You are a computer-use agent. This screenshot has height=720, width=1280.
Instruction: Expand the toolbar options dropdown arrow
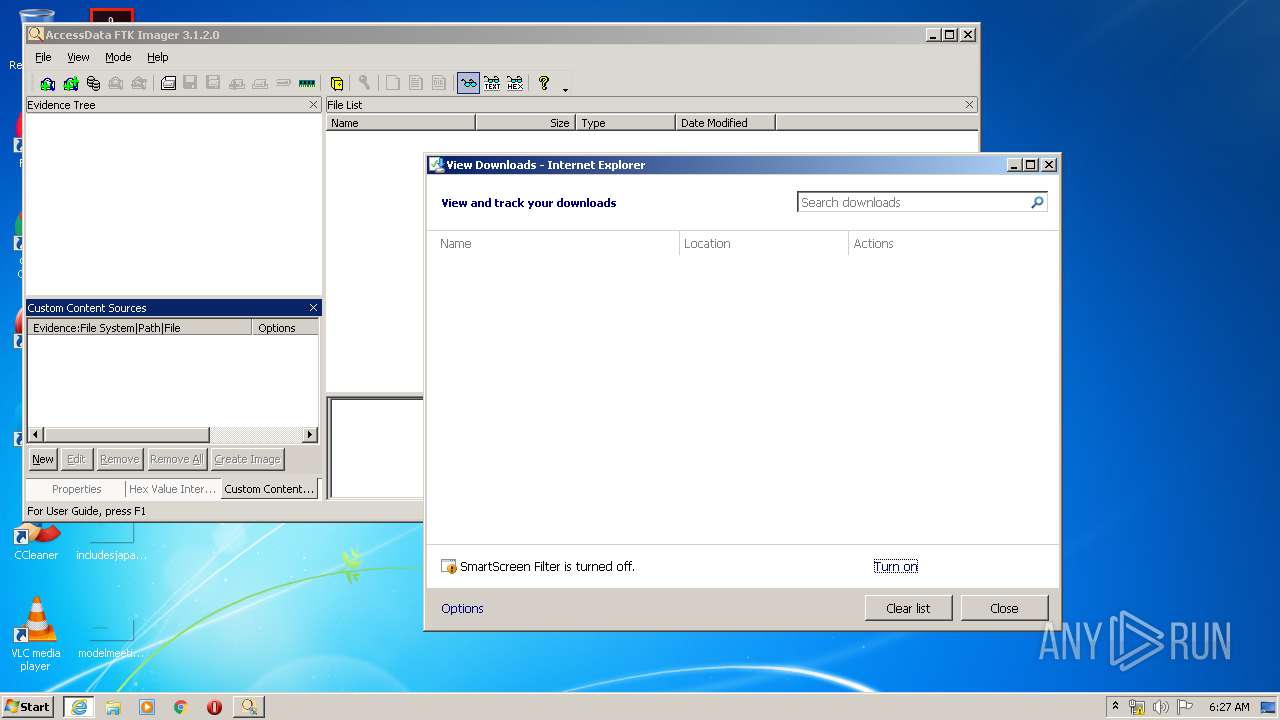[565, 89]
